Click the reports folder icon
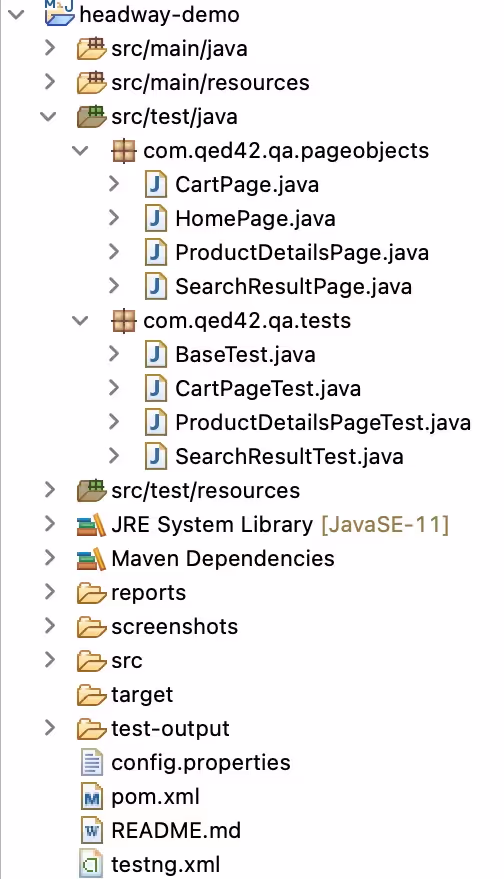The image size is (504, 879). 91,594
